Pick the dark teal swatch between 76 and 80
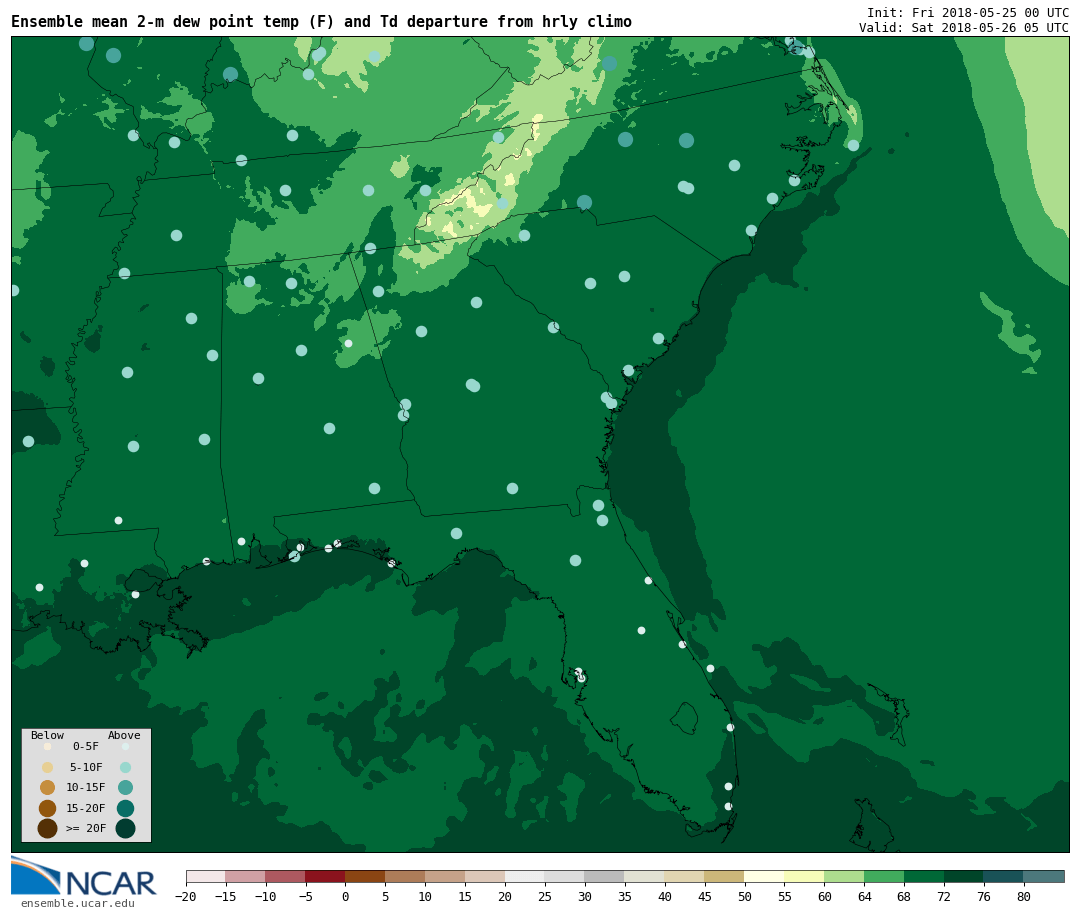 1004,877
